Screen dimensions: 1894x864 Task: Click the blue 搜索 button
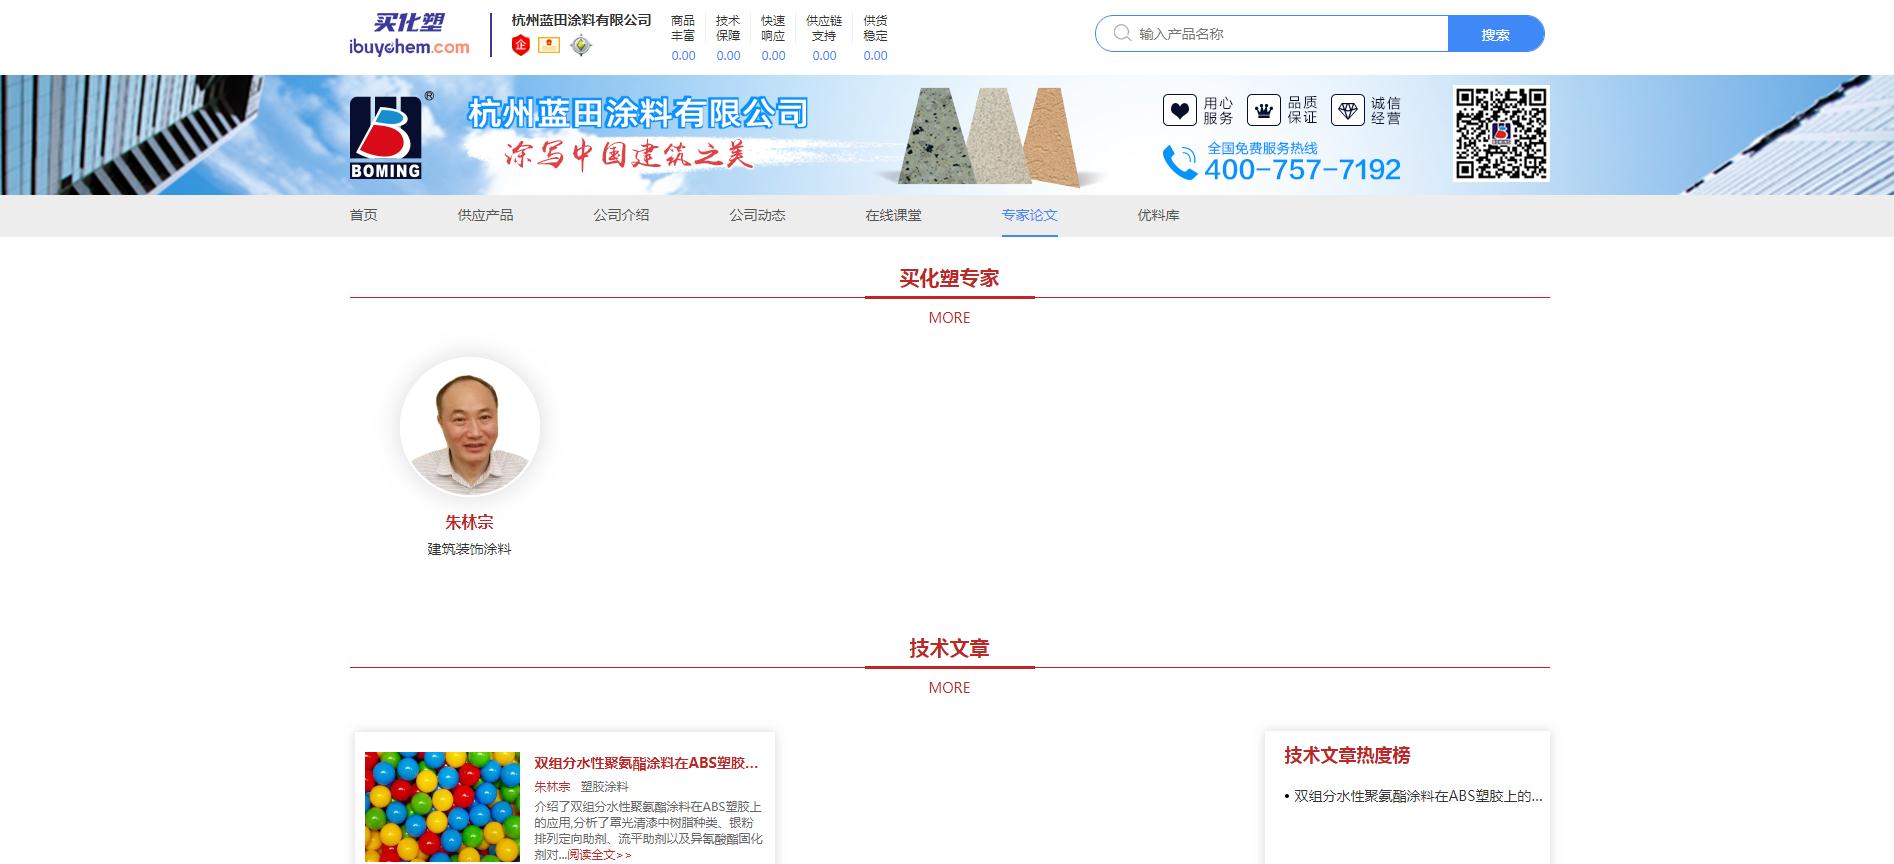(1496, 34)
